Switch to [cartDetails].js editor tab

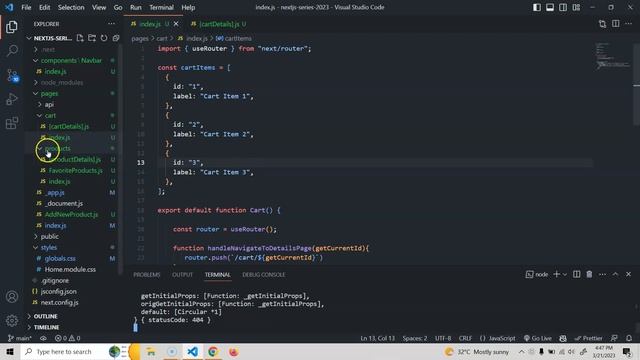pos(219,24)
